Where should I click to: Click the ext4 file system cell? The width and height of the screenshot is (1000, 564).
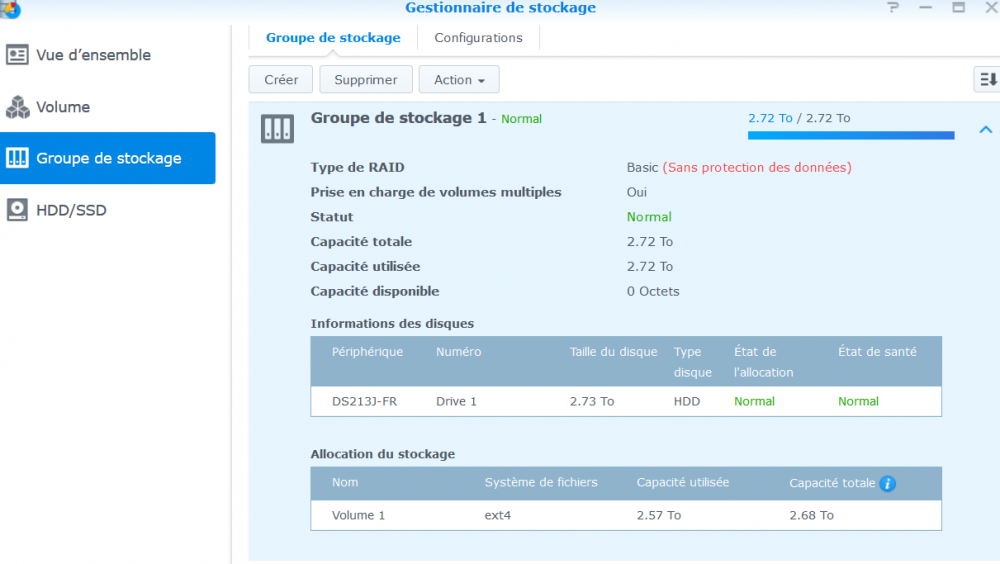(x=497, y=515)
